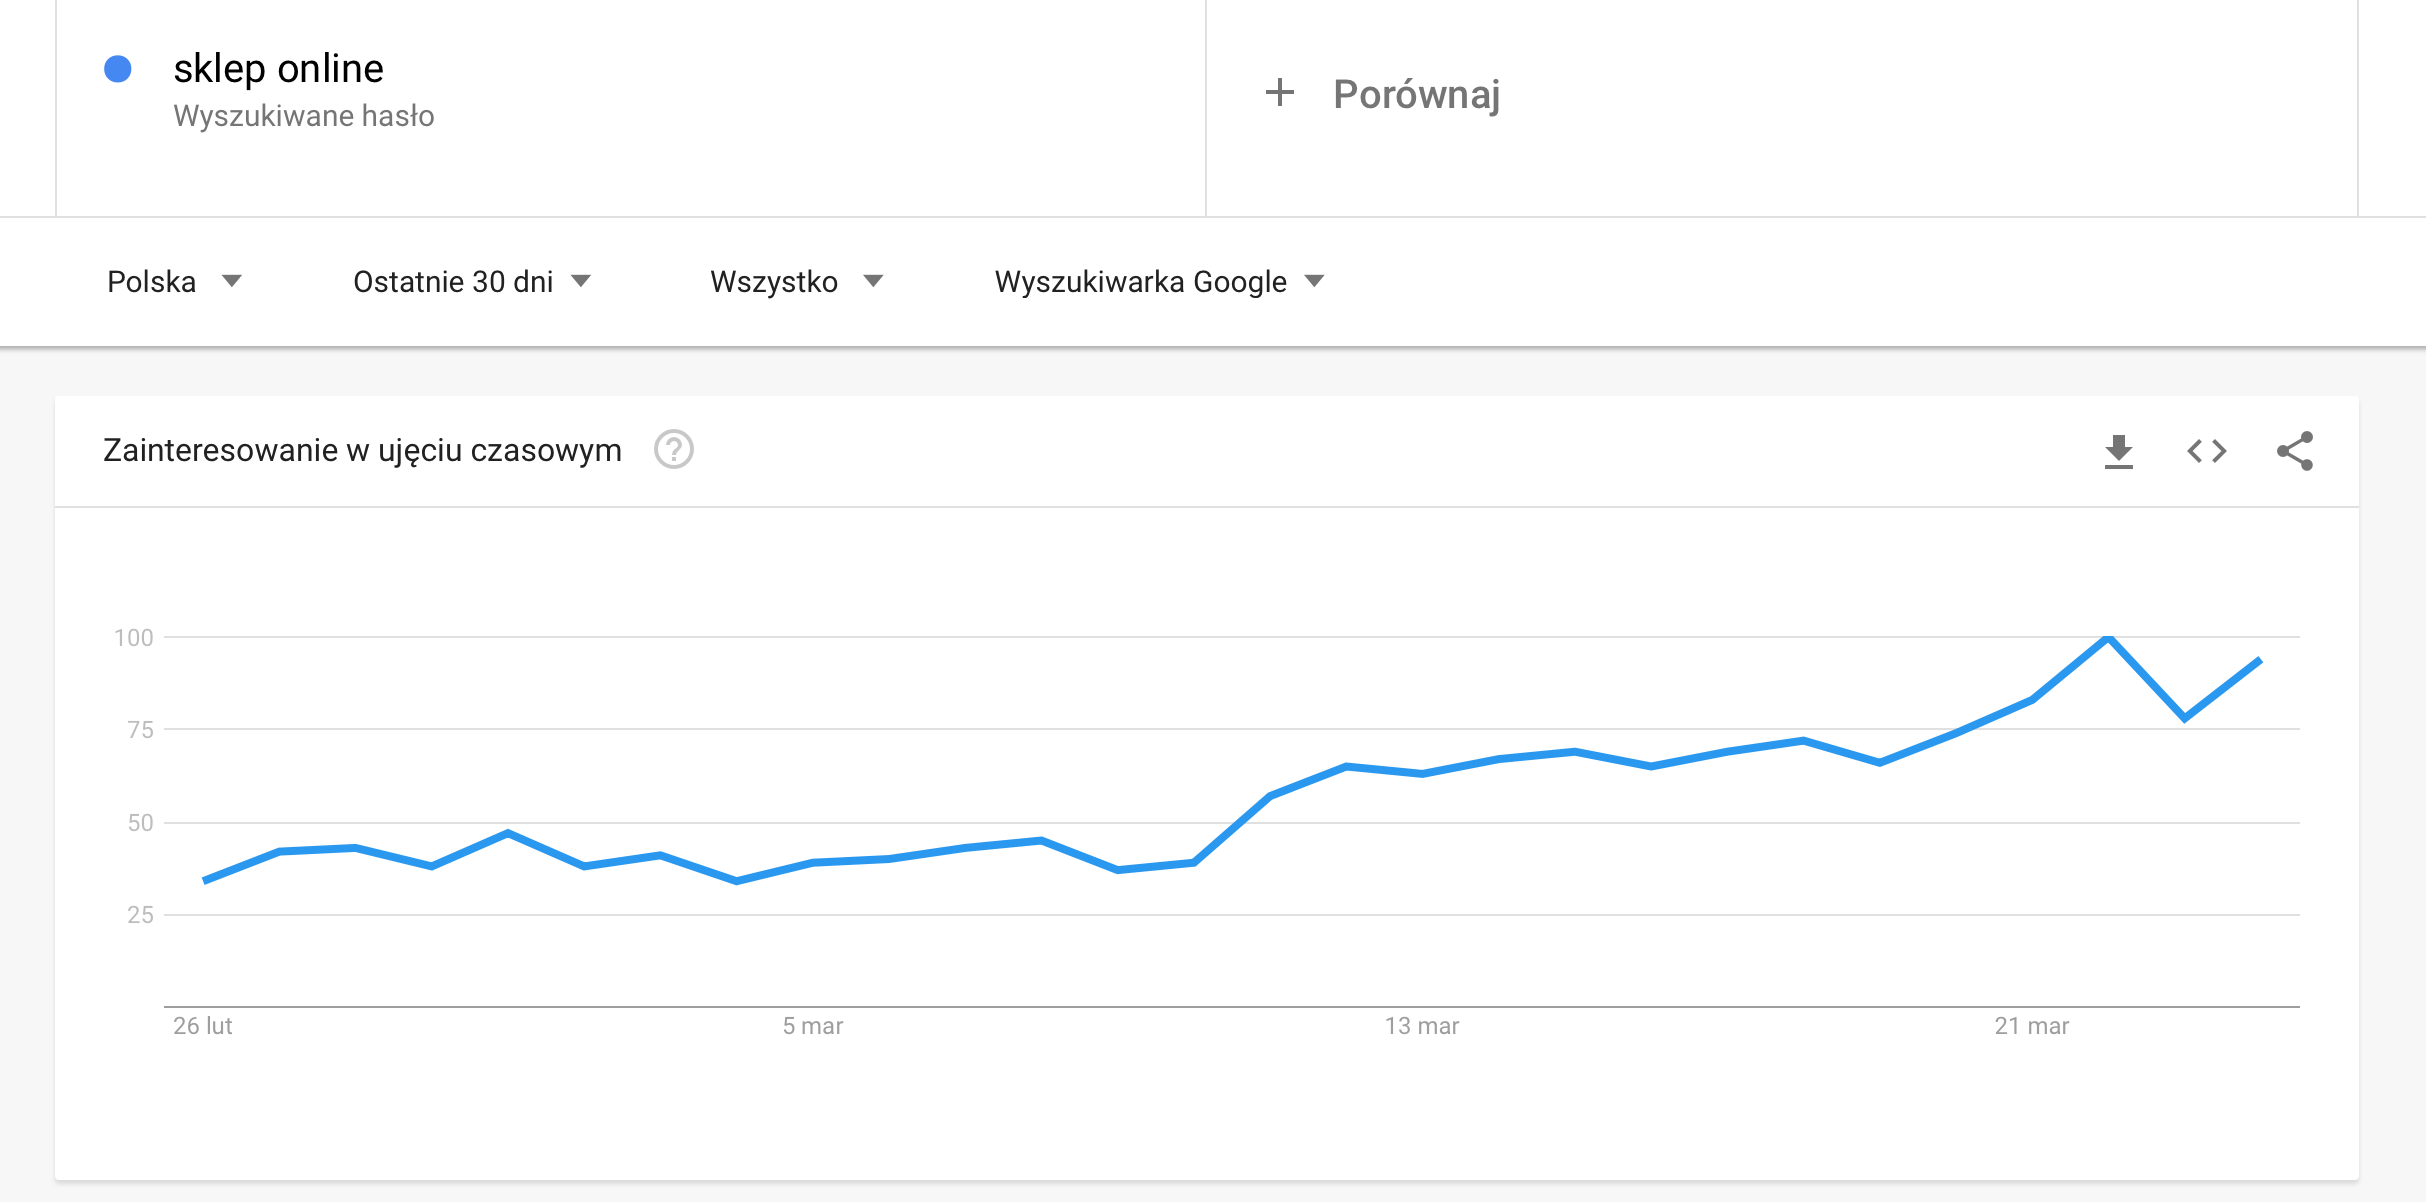Click the Zainteresowanie w ujęciu czasowym heading

[x=362, y=450]
